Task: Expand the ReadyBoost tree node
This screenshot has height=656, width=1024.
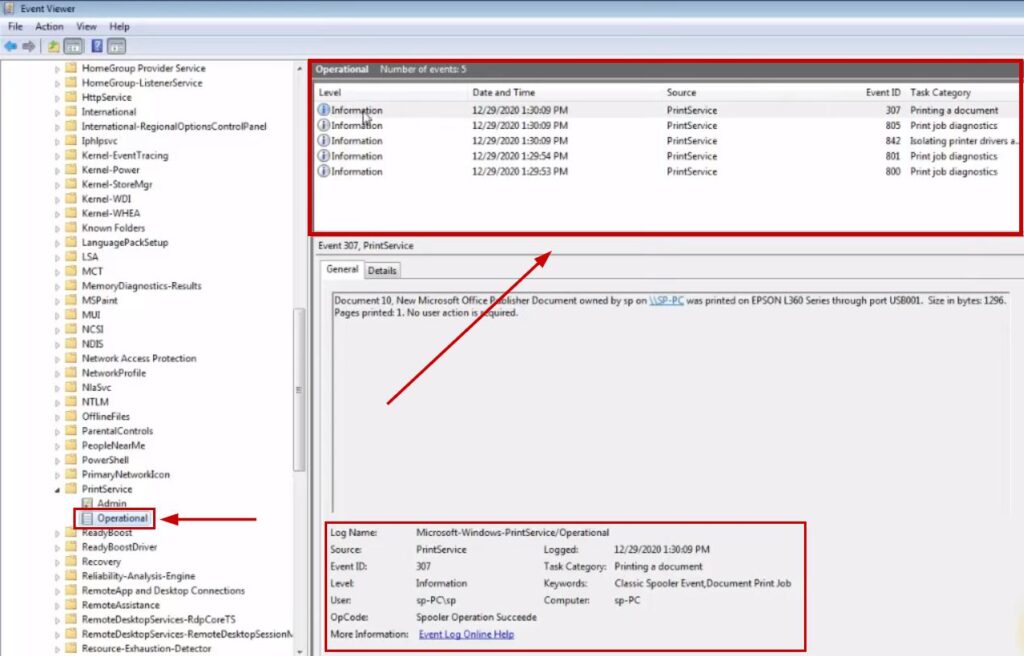Action: (57, 533)
